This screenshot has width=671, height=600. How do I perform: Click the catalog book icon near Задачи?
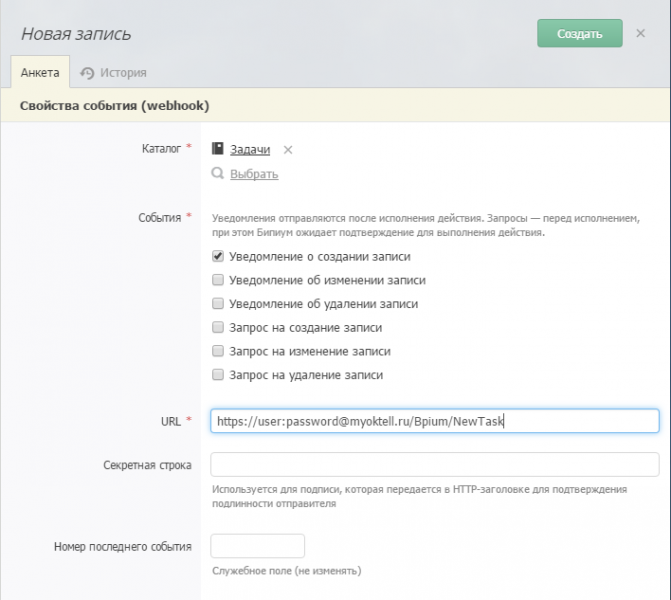(x=217, y=149)
